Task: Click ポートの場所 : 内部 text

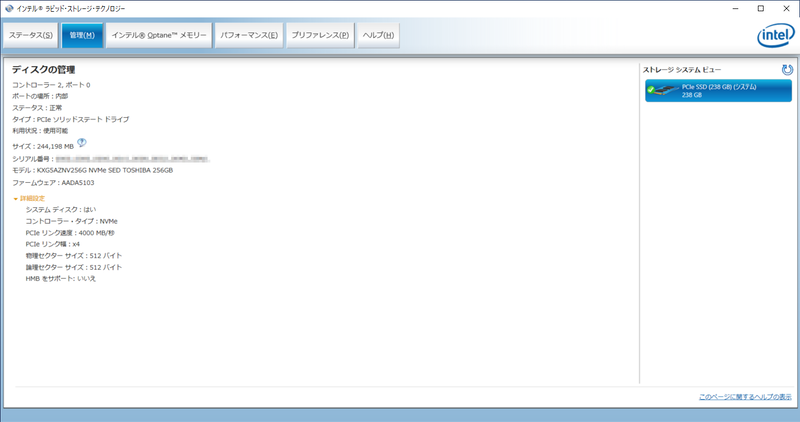Action: pos(40,96)
